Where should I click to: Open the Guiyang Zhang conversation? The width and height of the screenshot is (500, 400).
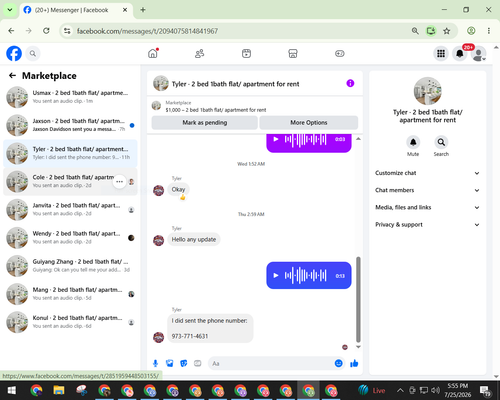click(x=70, y=266)
